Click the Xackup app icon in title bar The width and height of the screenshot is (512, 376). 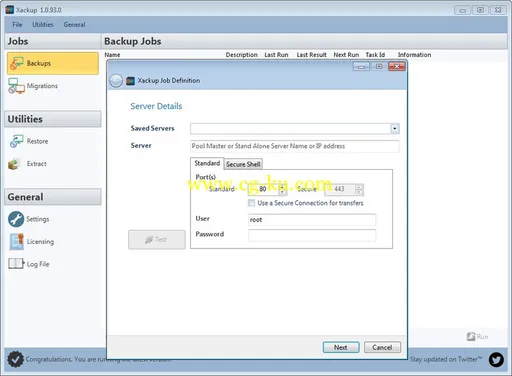9,10
